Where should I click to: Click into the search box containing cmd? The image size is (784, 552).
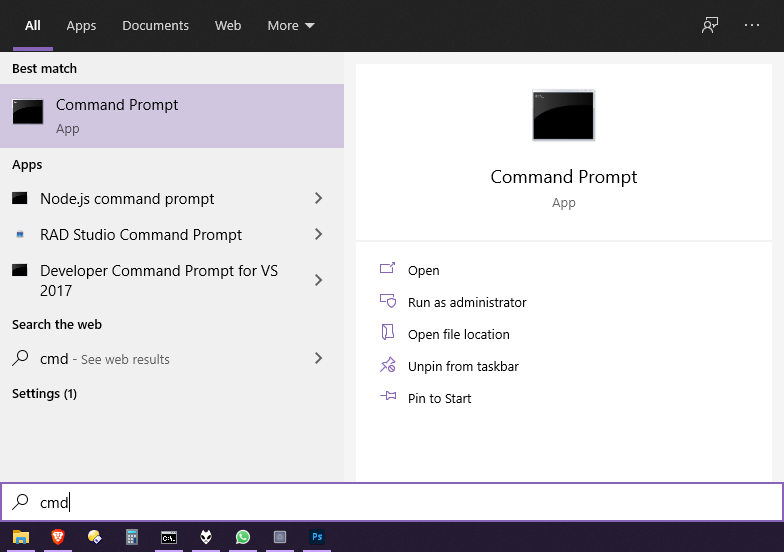(x=392, y=502)
